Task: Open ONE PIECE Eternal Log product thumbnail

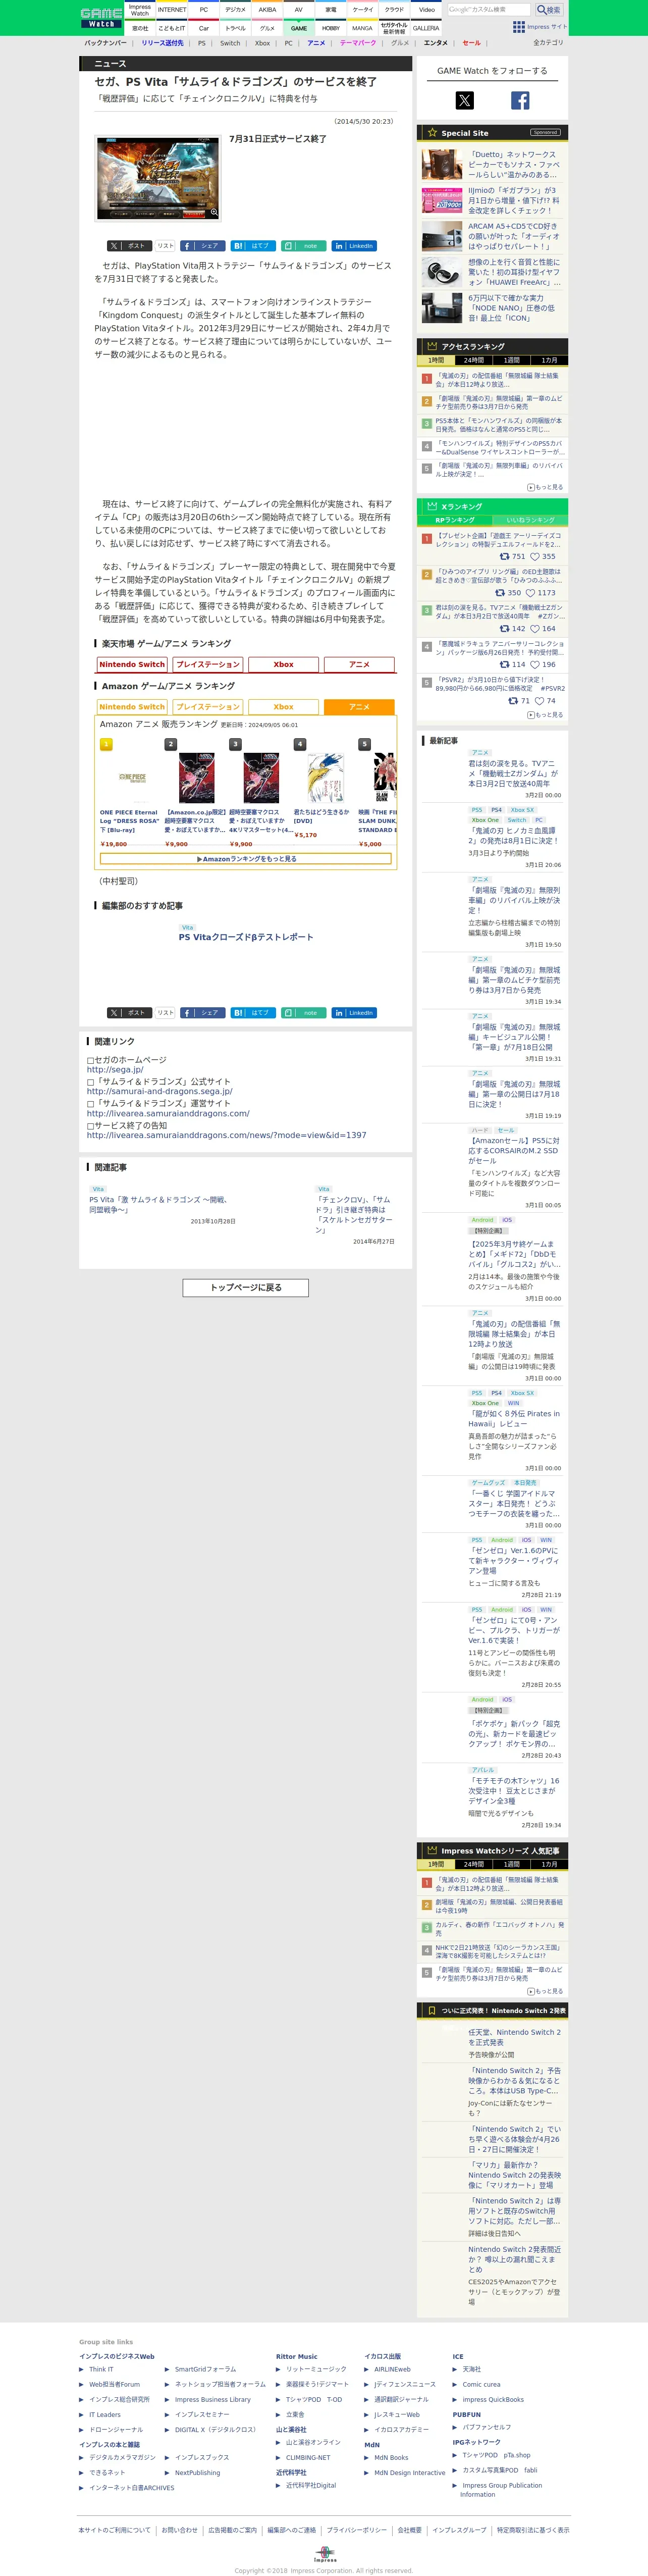Action: point(132,777)
